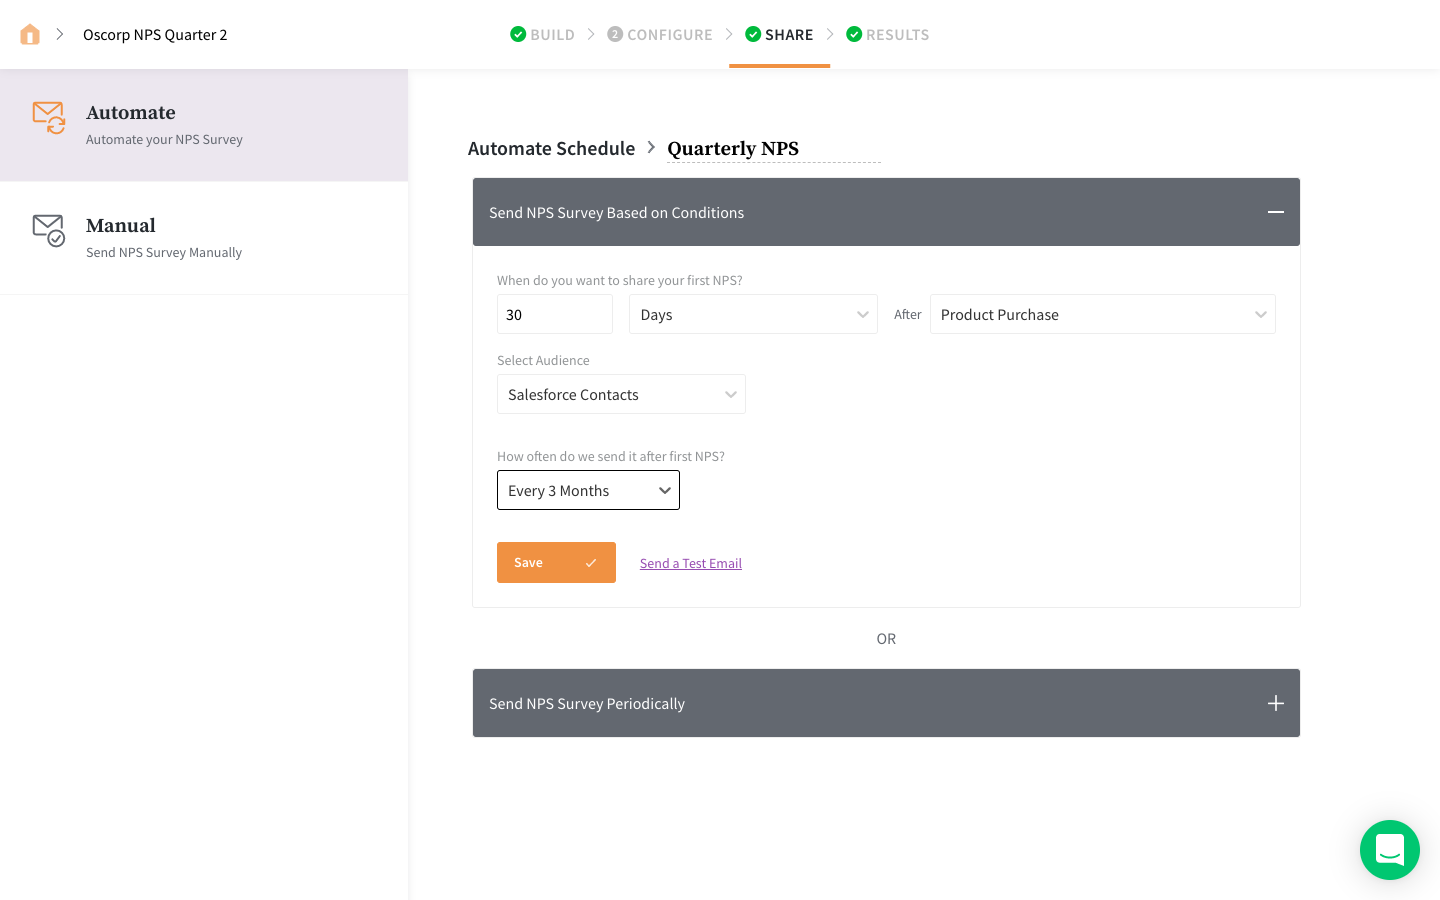Click the Save button
1440x900 pixels.
pos(556,562)
